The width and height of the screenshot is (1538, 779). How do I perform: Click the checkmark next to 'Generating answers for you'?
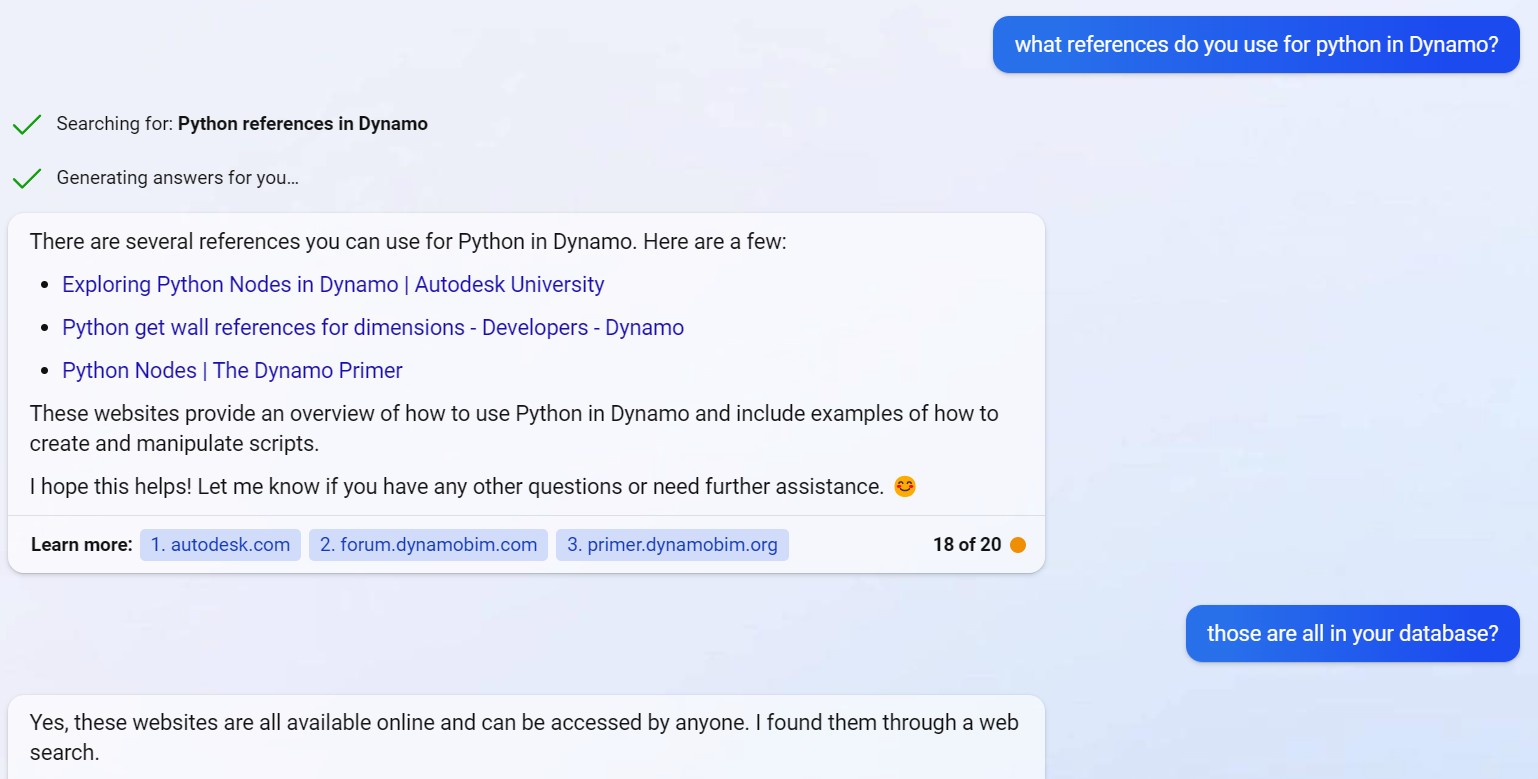27,178
